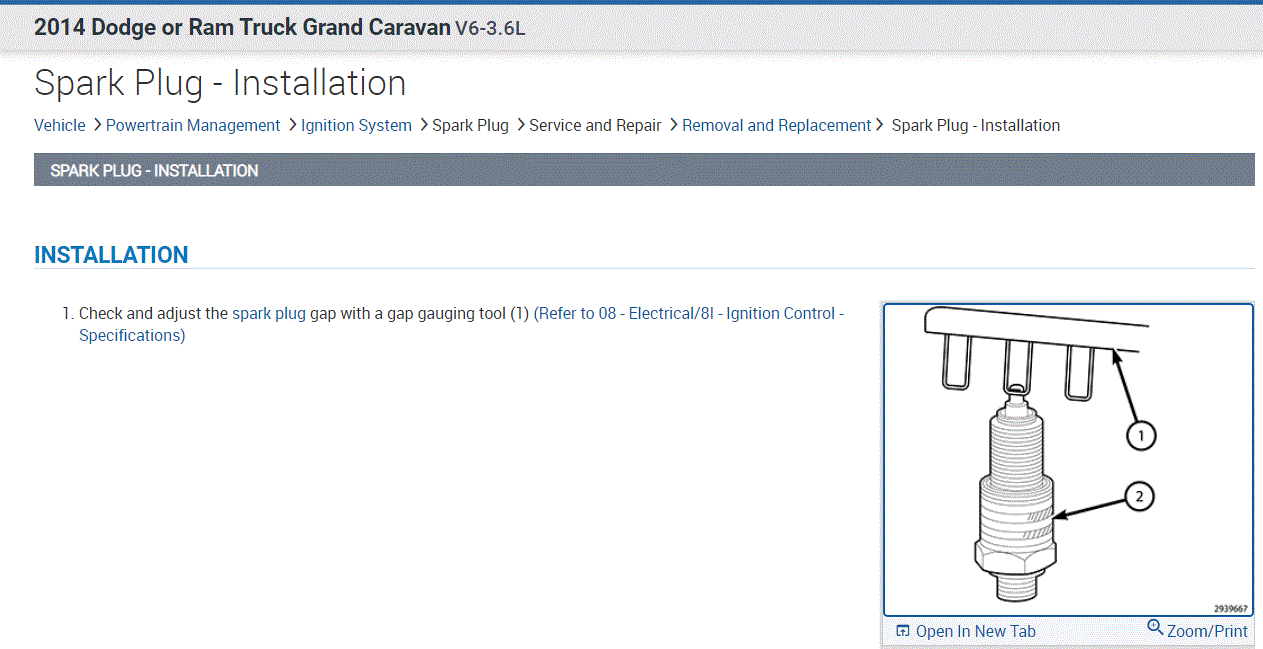Click the INSTALLATION section heading
This screenshot has height=649, width=1263.
pyautogui.click(x=111, y=255)
